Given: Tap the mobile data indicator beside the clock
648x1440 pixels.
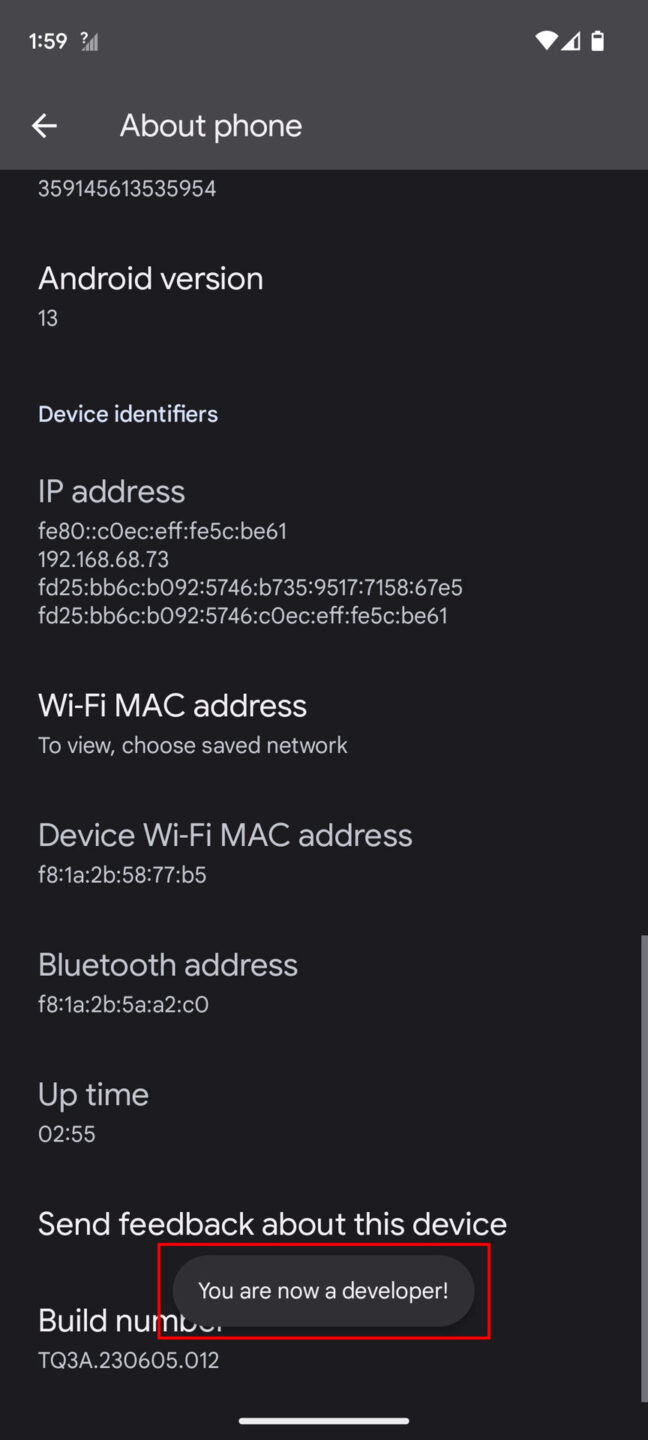Looking at the screenshot, I should [x=88, y=41].
